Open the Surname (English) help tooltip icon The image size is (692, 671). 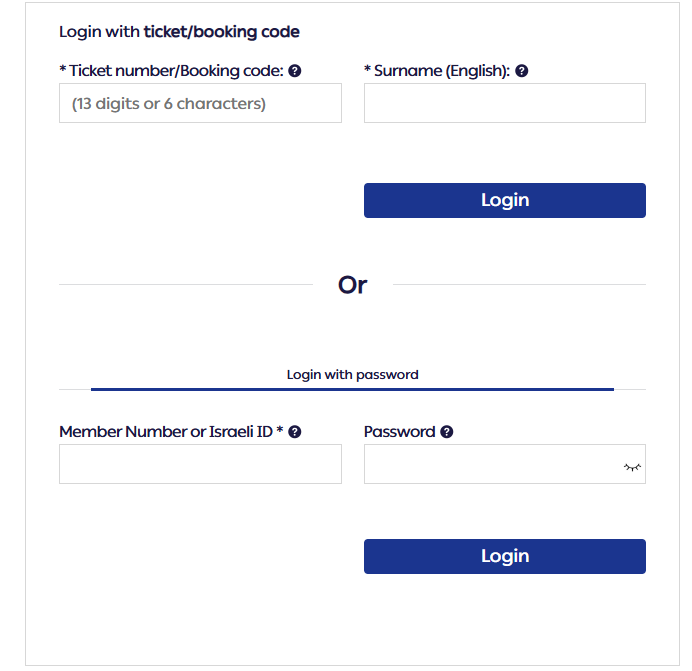522,71
